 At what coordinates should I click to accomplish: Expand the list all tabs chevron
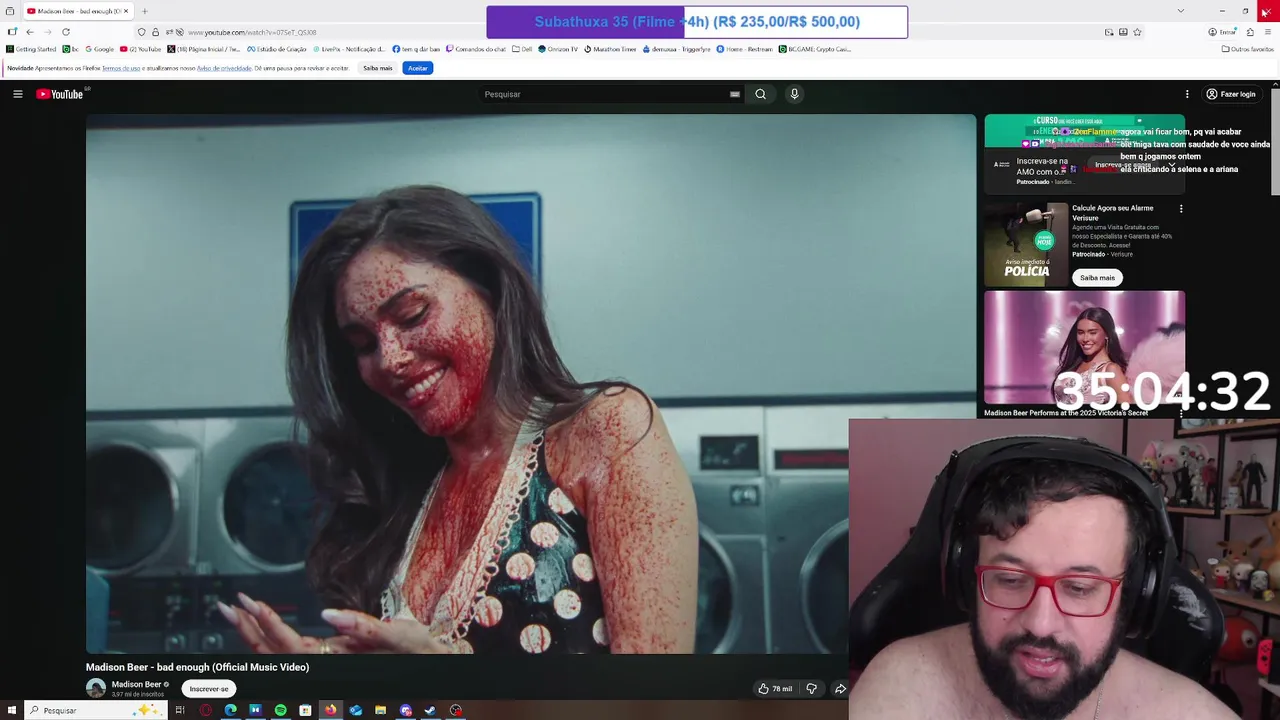pos(1180,11)
